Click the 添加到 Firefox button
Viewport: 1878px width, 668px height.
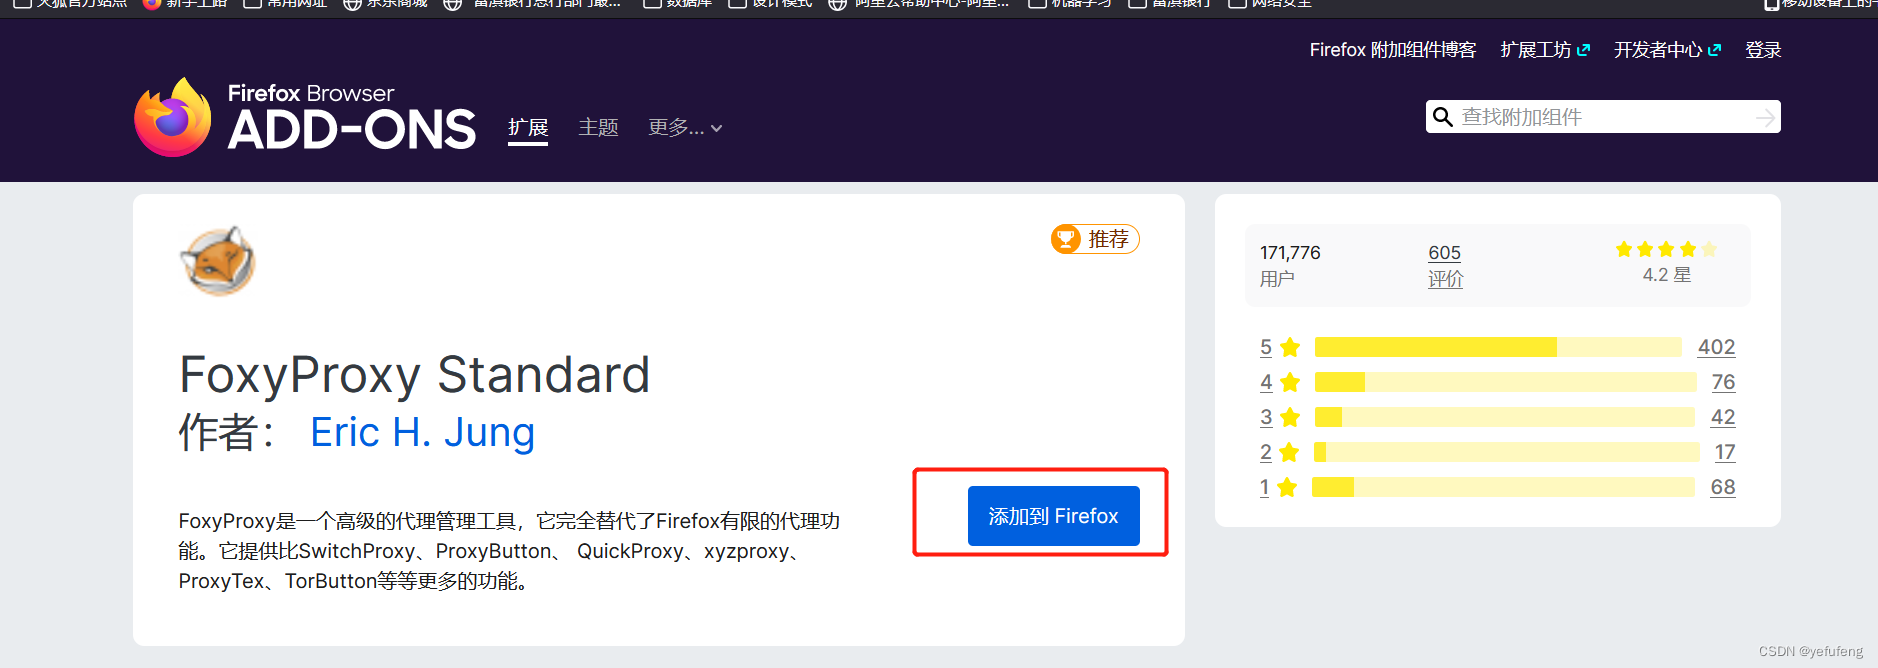tap(1054, 516)
